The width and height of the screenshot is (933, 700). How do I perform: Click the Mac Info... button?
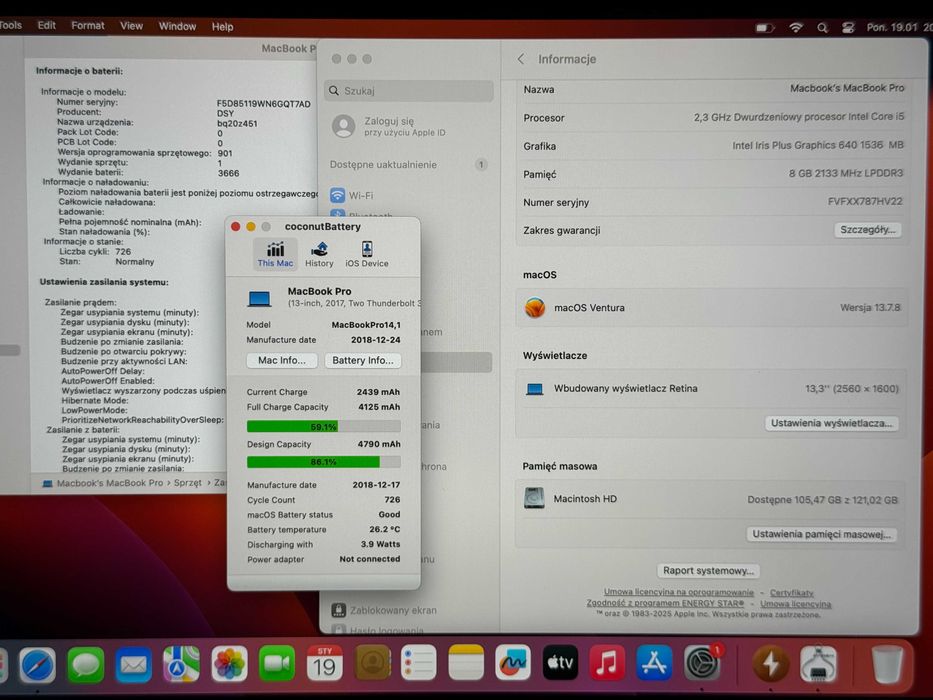pyautogui.click(x=282, y=360)
